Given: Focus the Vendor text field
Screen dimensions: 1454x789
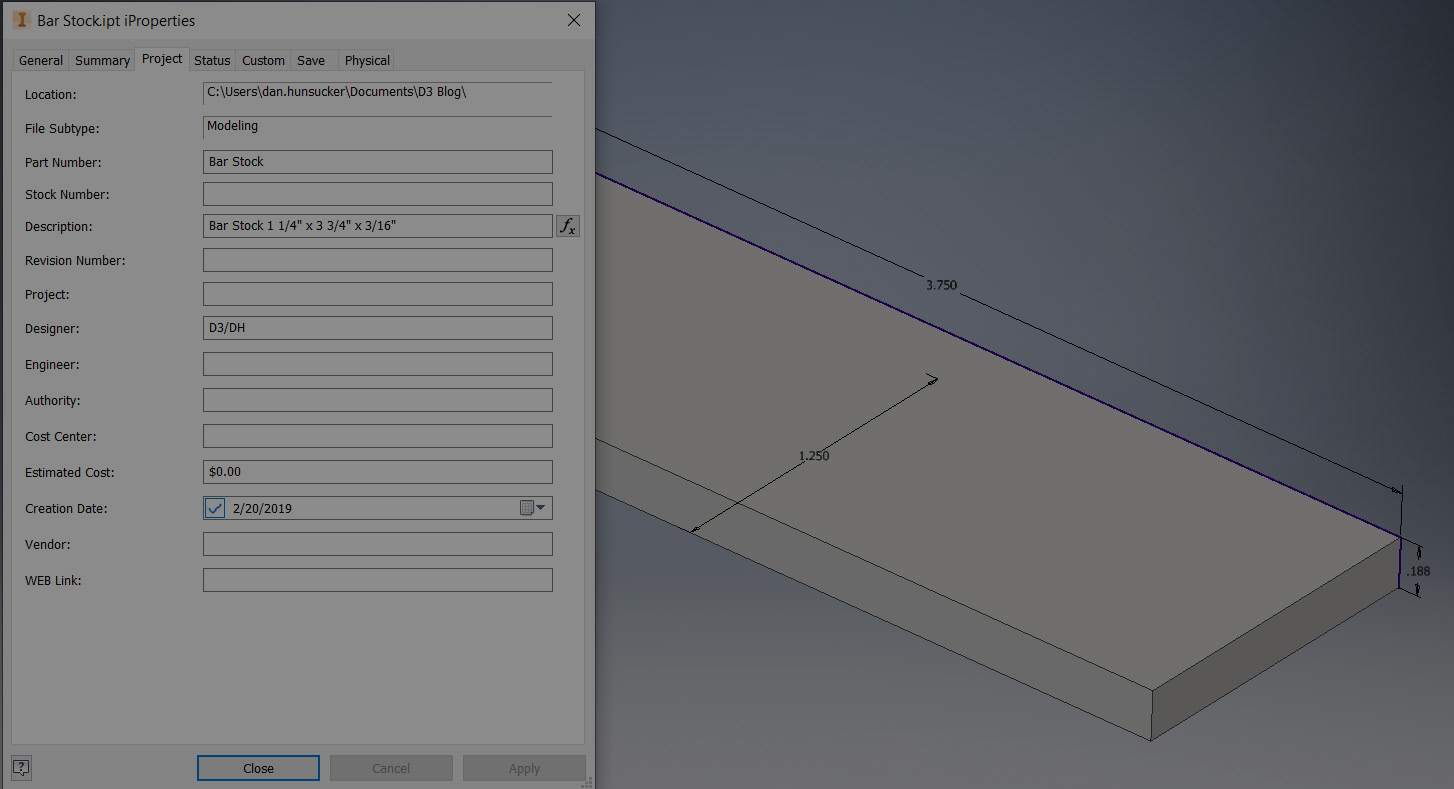Looking at the screenshot, I should pos(378,544).
